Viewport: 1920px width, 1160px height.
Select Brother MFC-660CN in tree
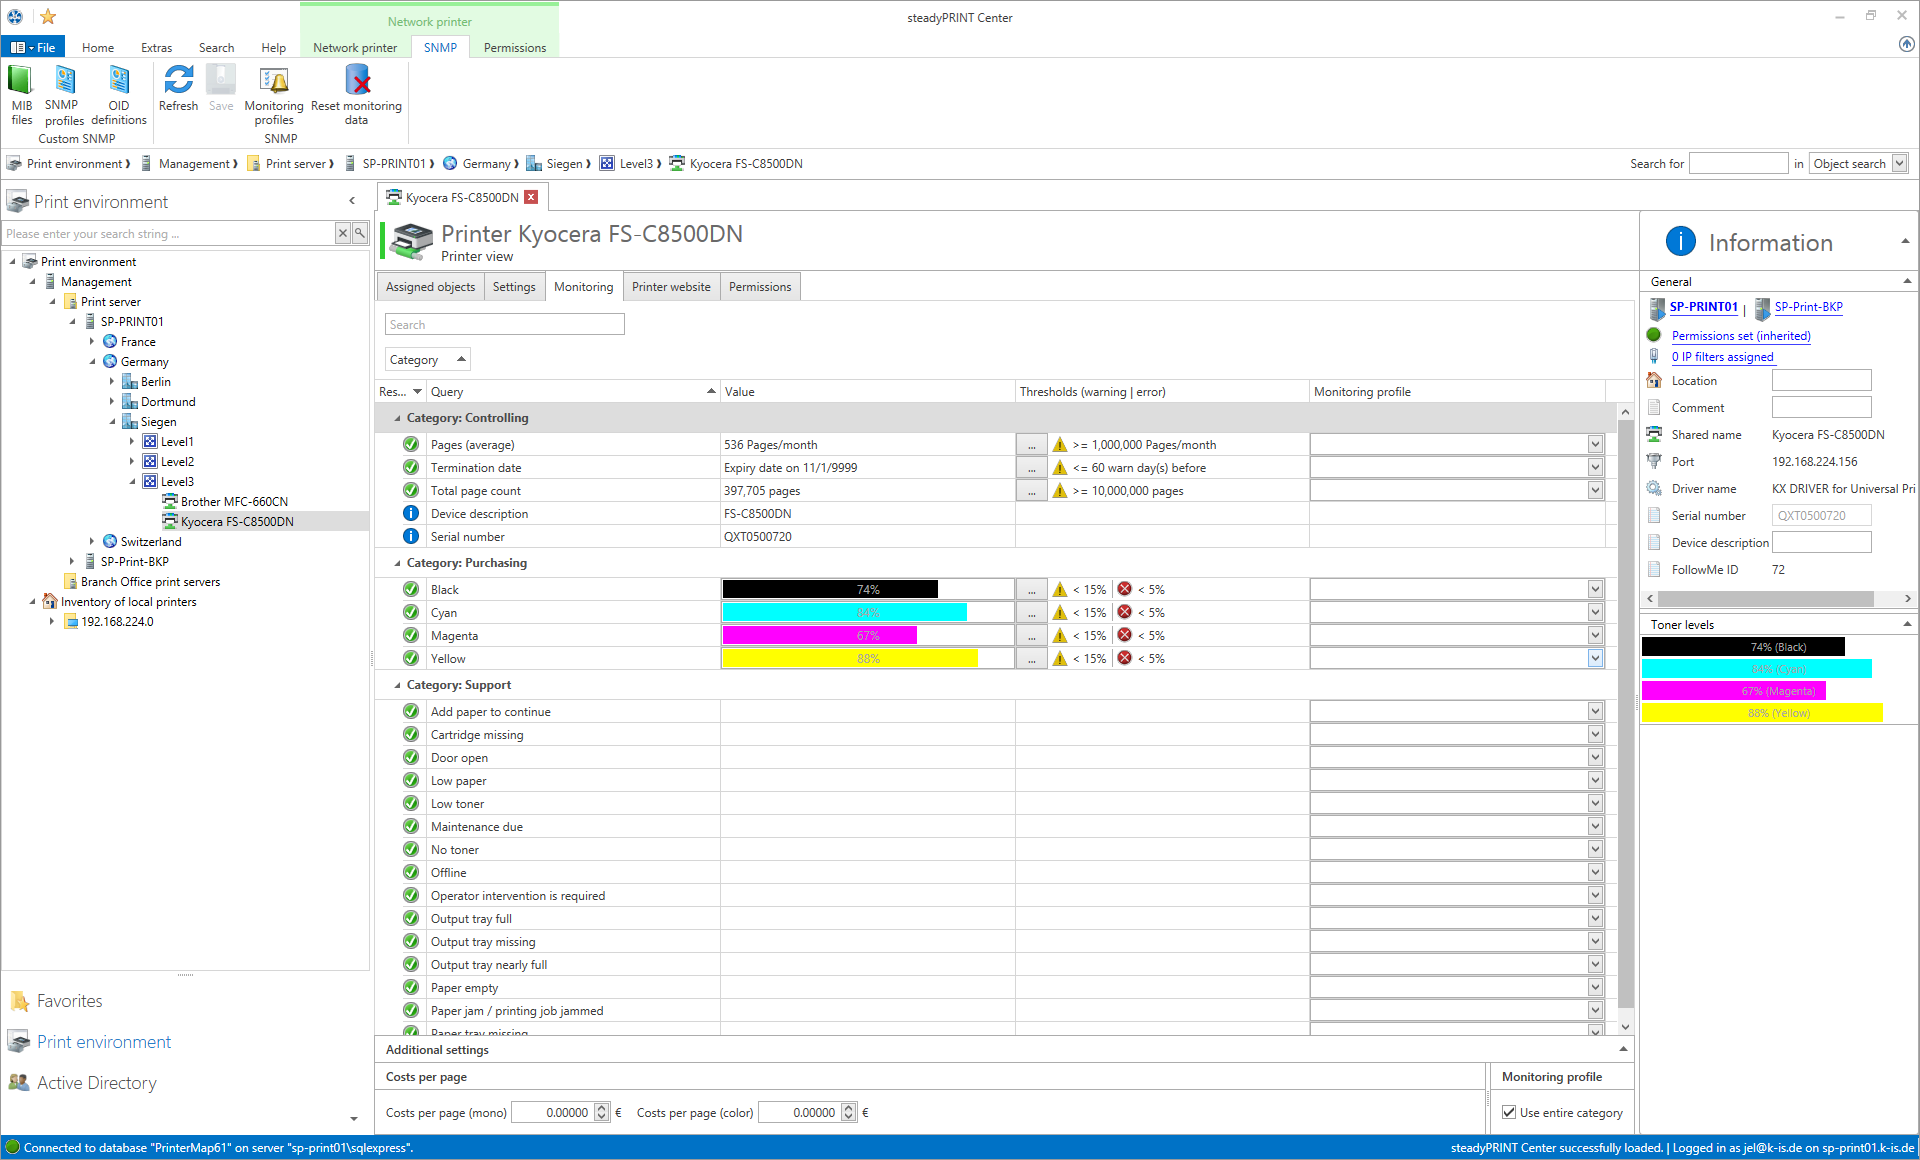coord(234,501)
